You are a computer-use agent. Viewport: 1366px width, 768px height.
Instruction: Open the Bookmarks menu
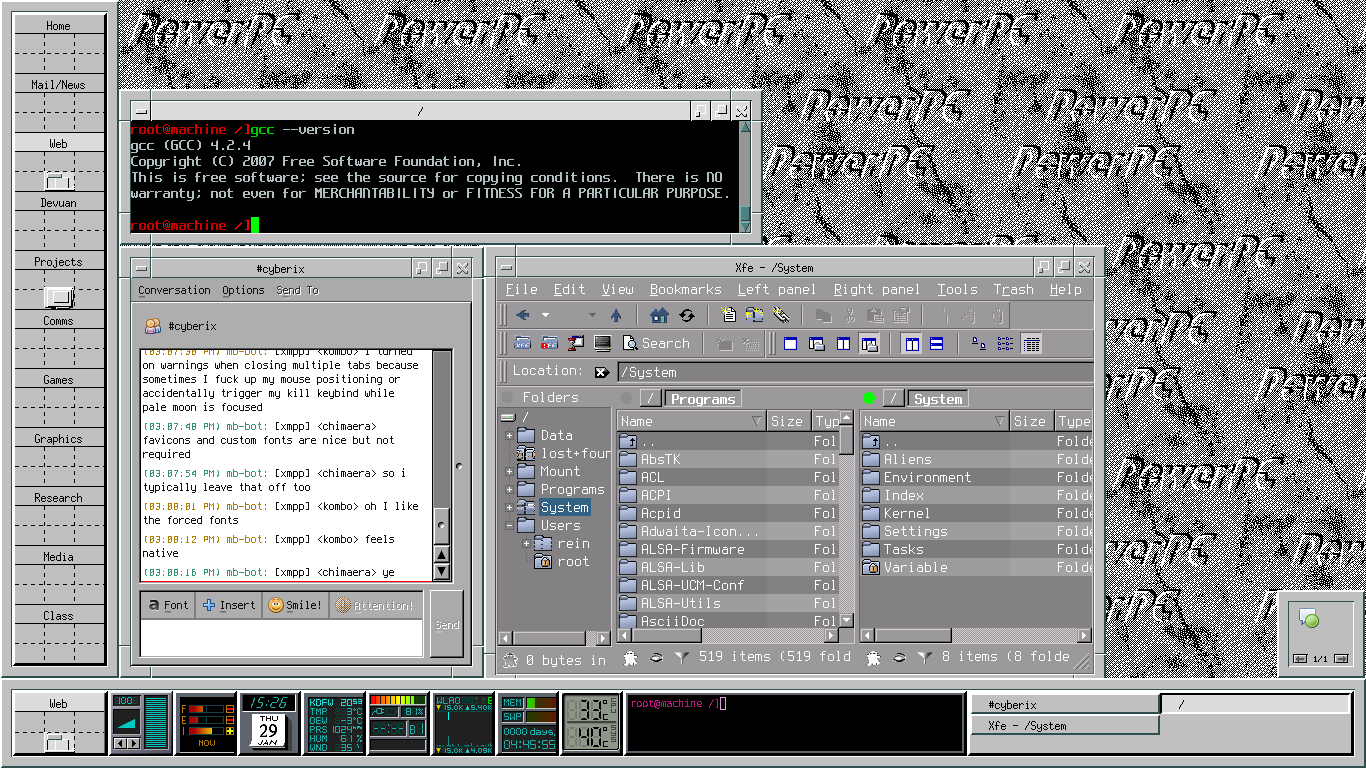pyautogui.click(x=685, y=289)
